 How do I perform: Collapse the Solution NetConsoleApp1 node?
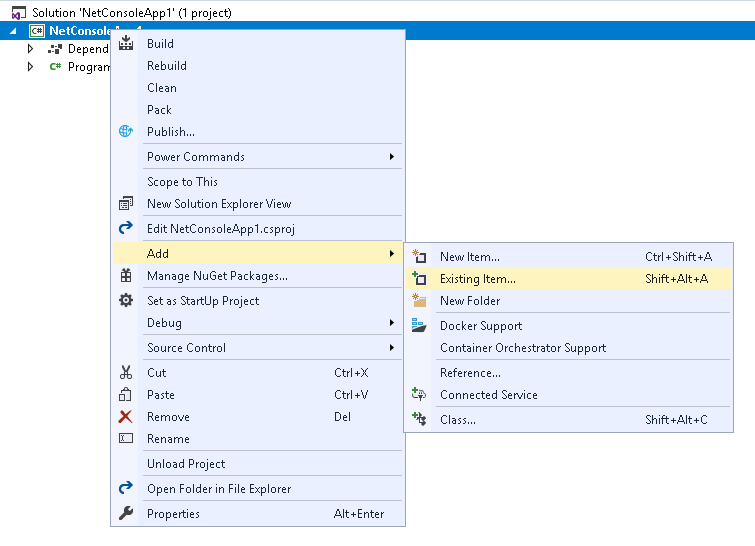(13, 31)
